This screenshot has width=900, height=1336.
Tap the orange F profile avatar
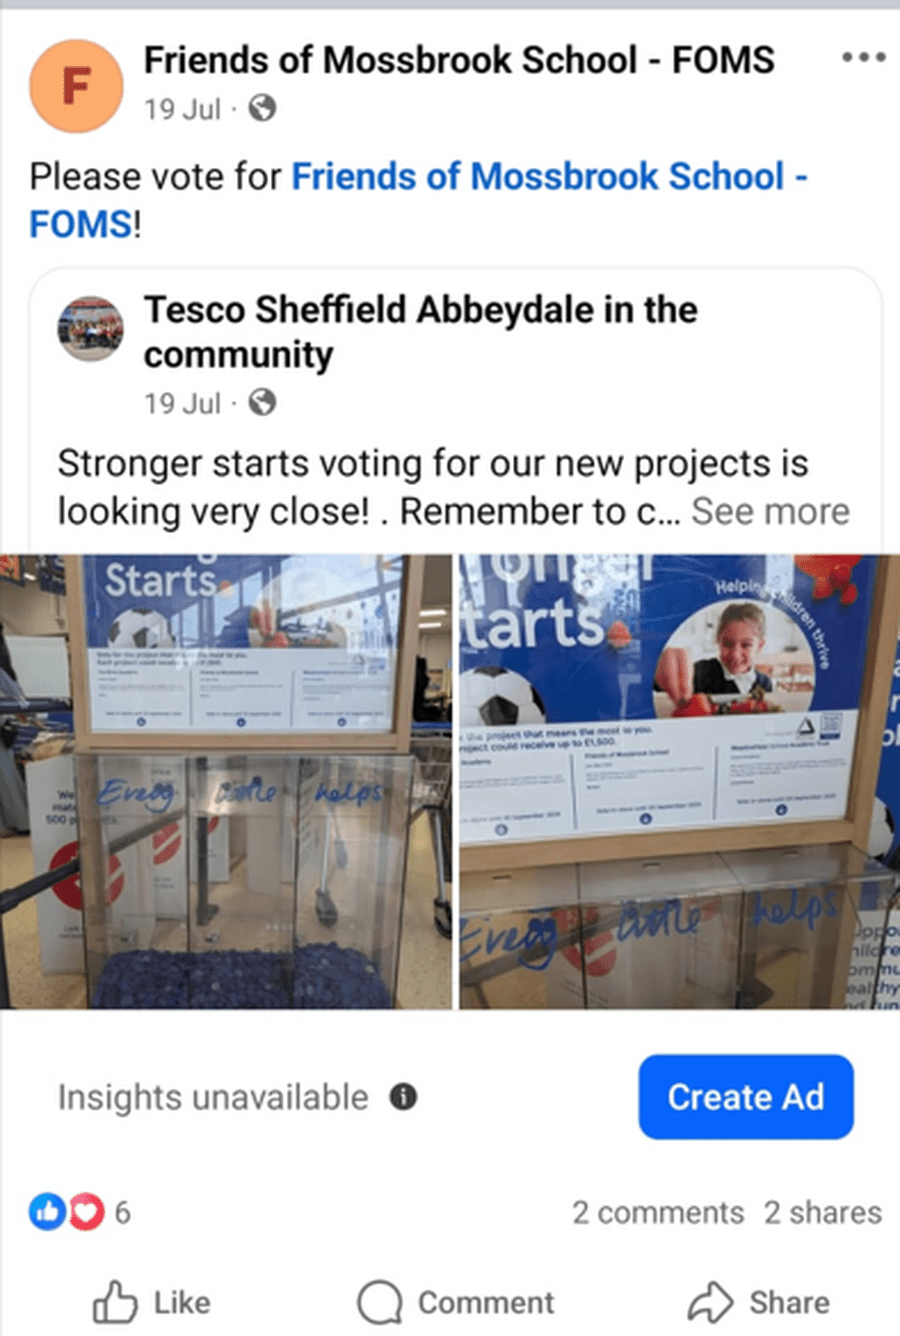tap(77, 86)
